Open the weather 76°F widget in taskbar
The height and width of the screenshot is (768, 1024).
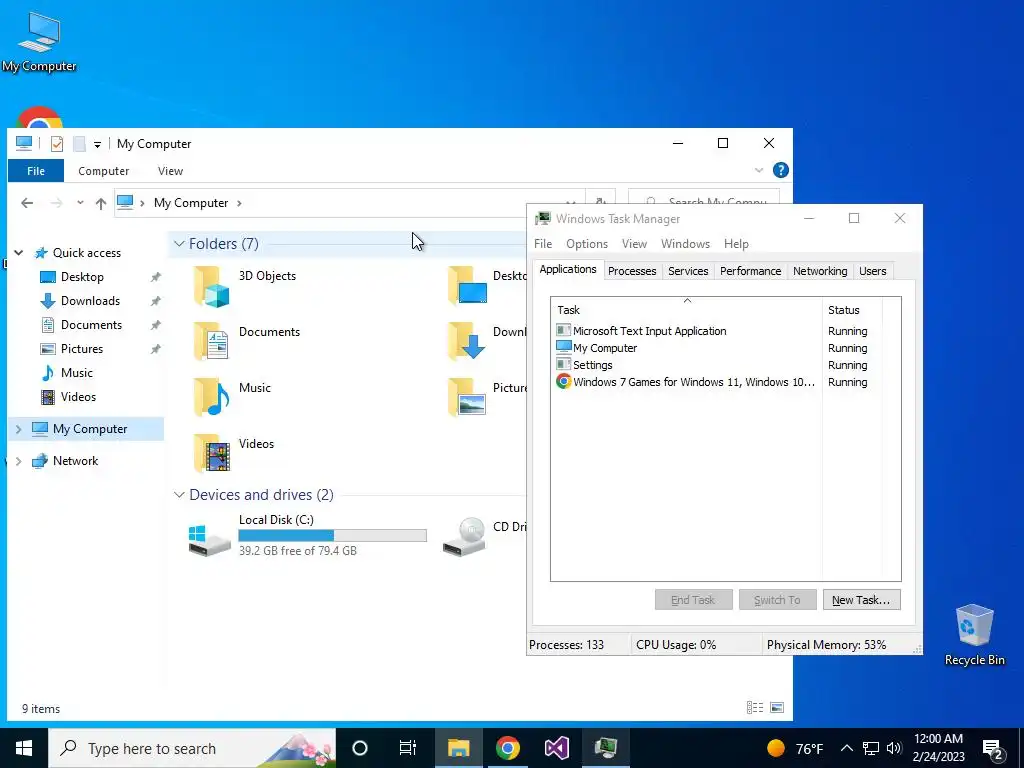795,748
